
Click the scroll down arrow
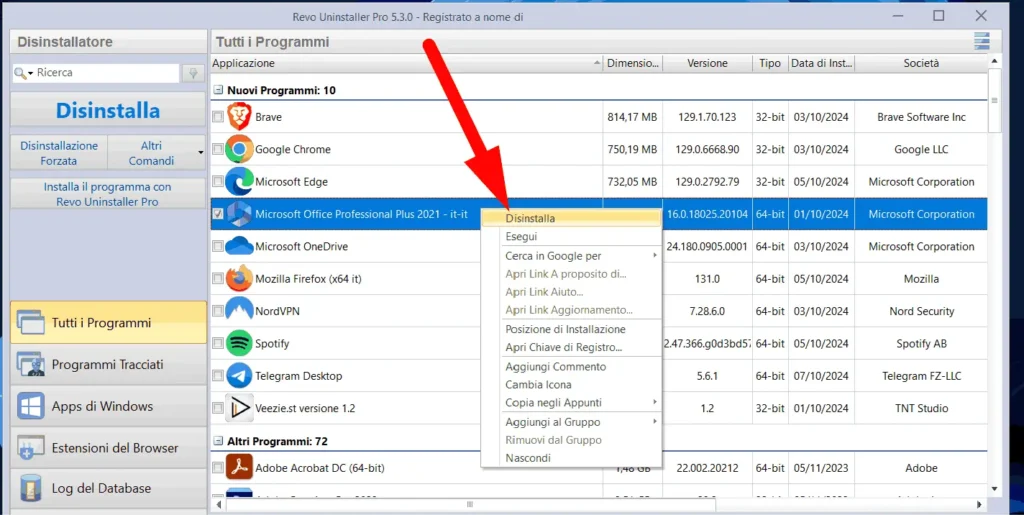pos(995,488)
